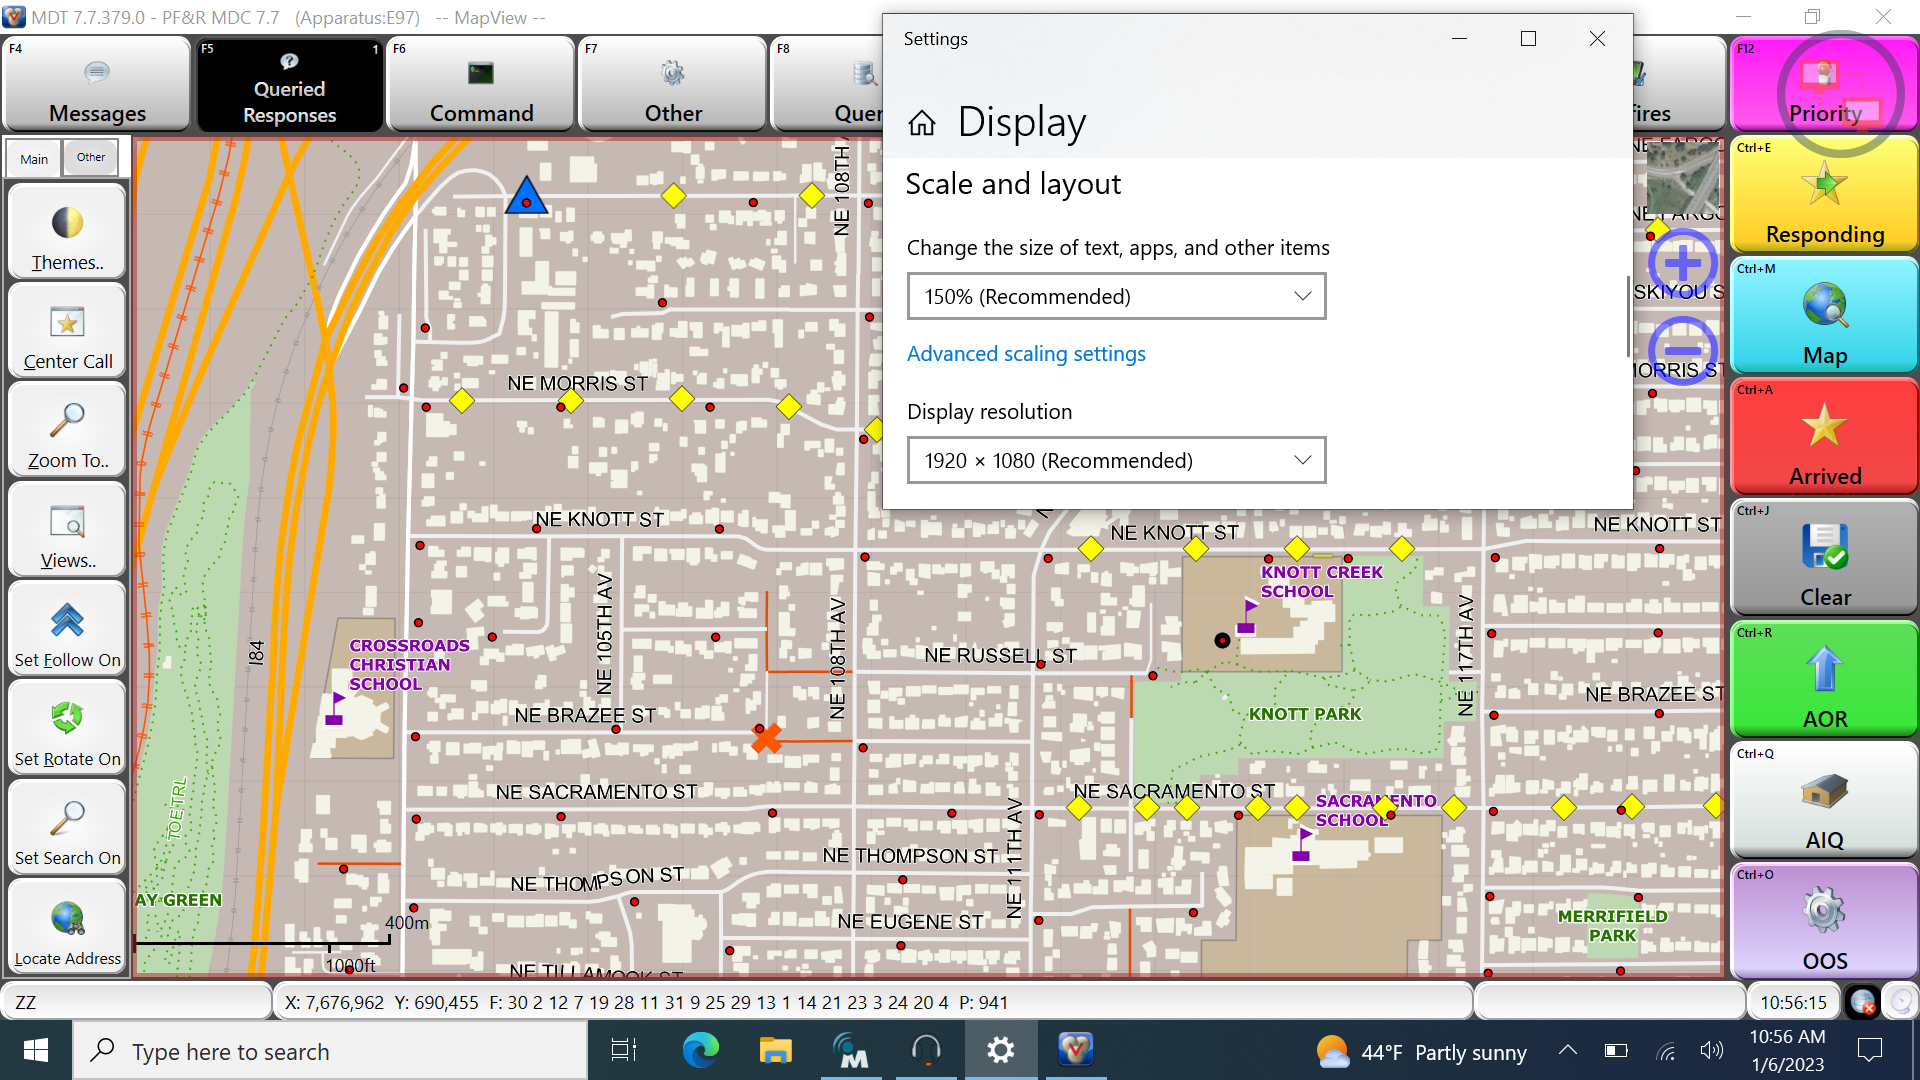This screenshot has height=1080, width=1920.
Task: Select the Main map tab
Action: click(33, 158)
